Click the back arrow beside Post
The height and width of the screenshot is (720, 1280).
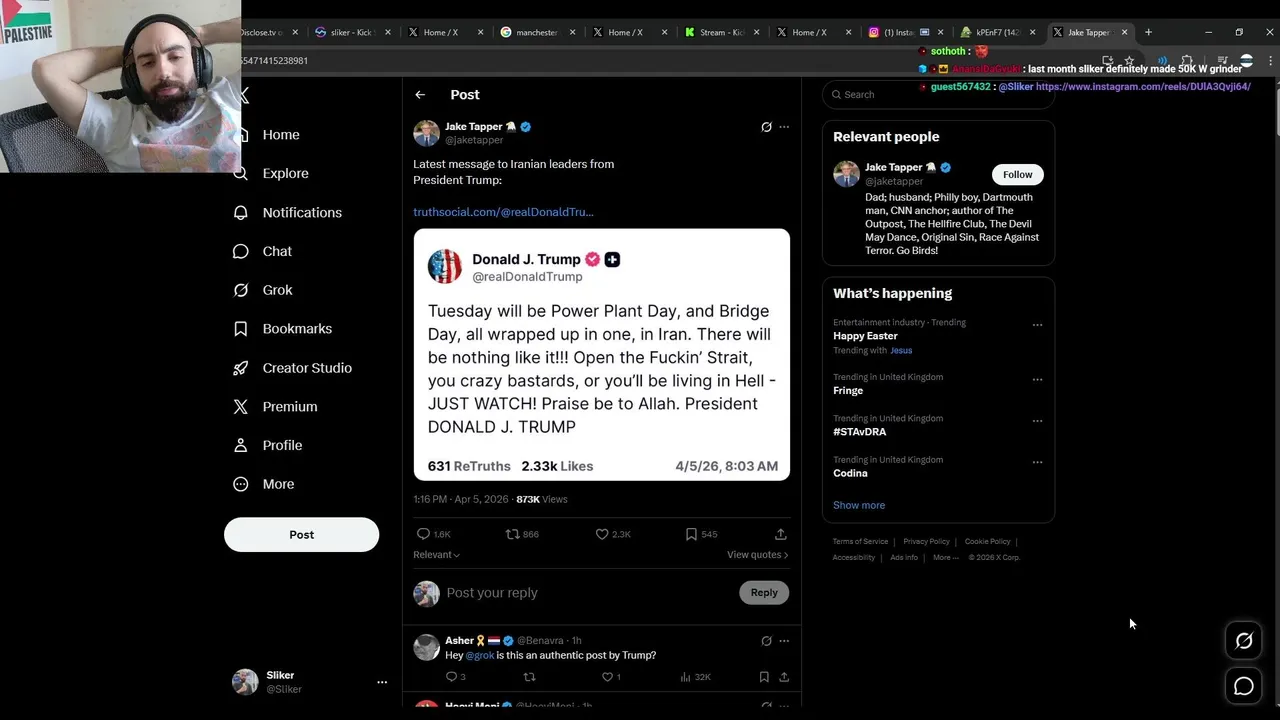420,95
